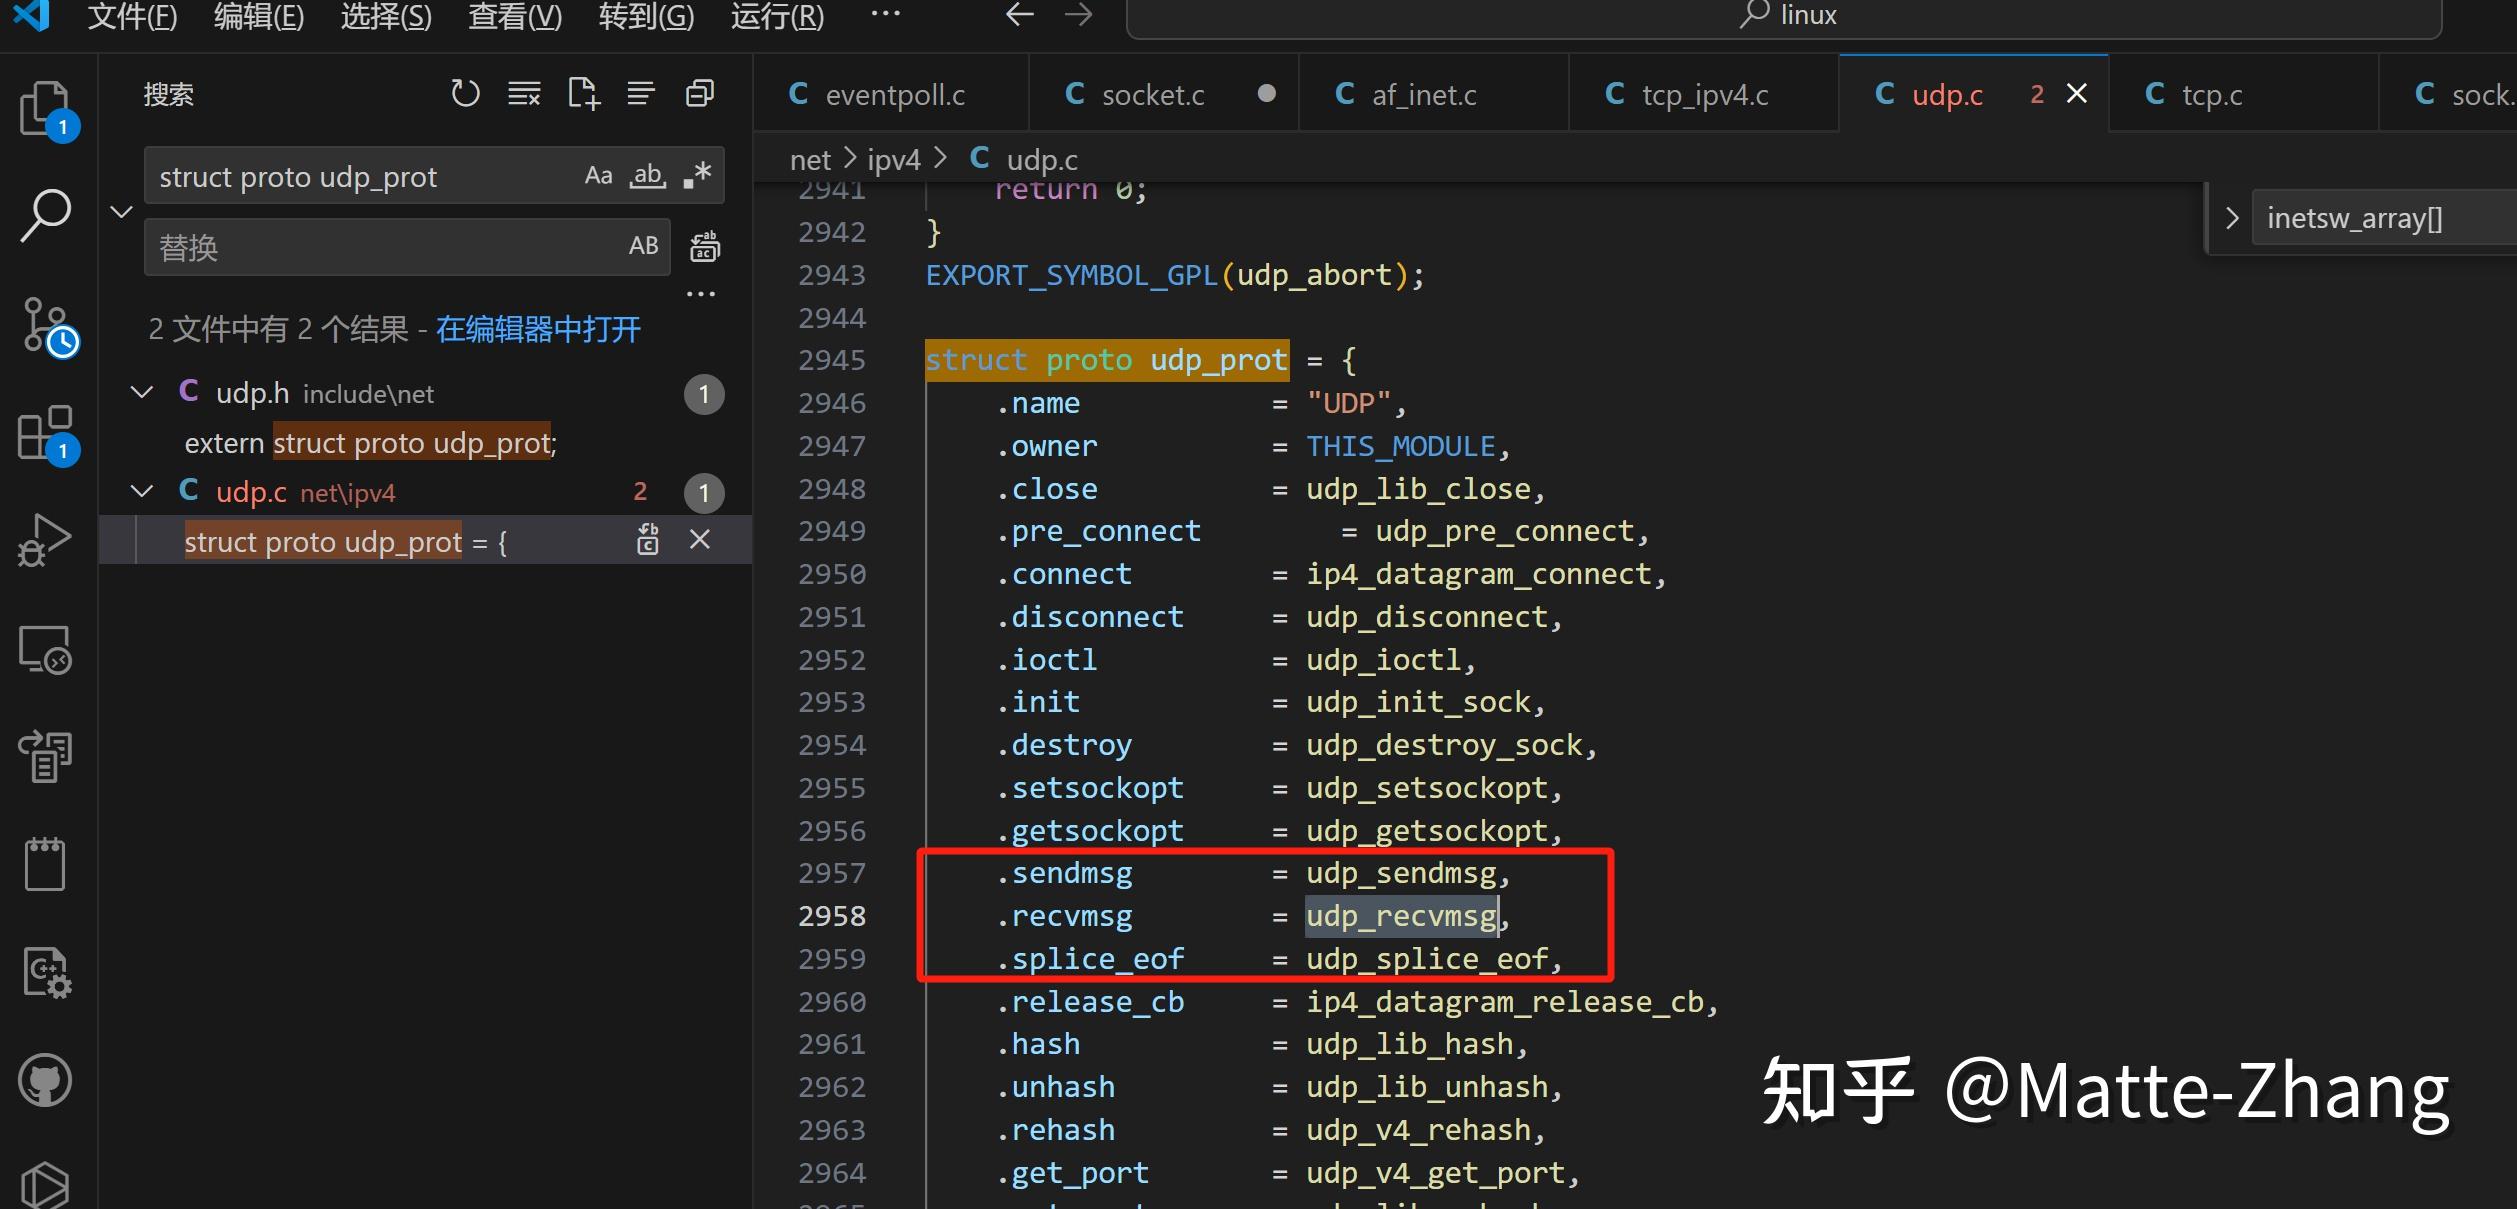The image size is (2517, 1209).
Task: Open the 运行(R) menu
Action: click(777, 16)
